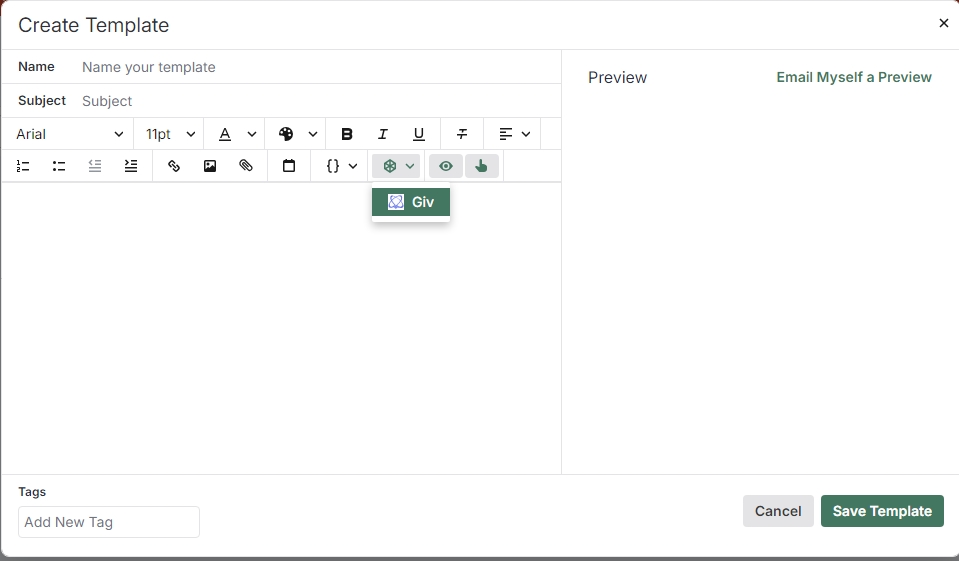Toggle underline formatting
This screenshot has height=561, width=959.
pos(419,134)
